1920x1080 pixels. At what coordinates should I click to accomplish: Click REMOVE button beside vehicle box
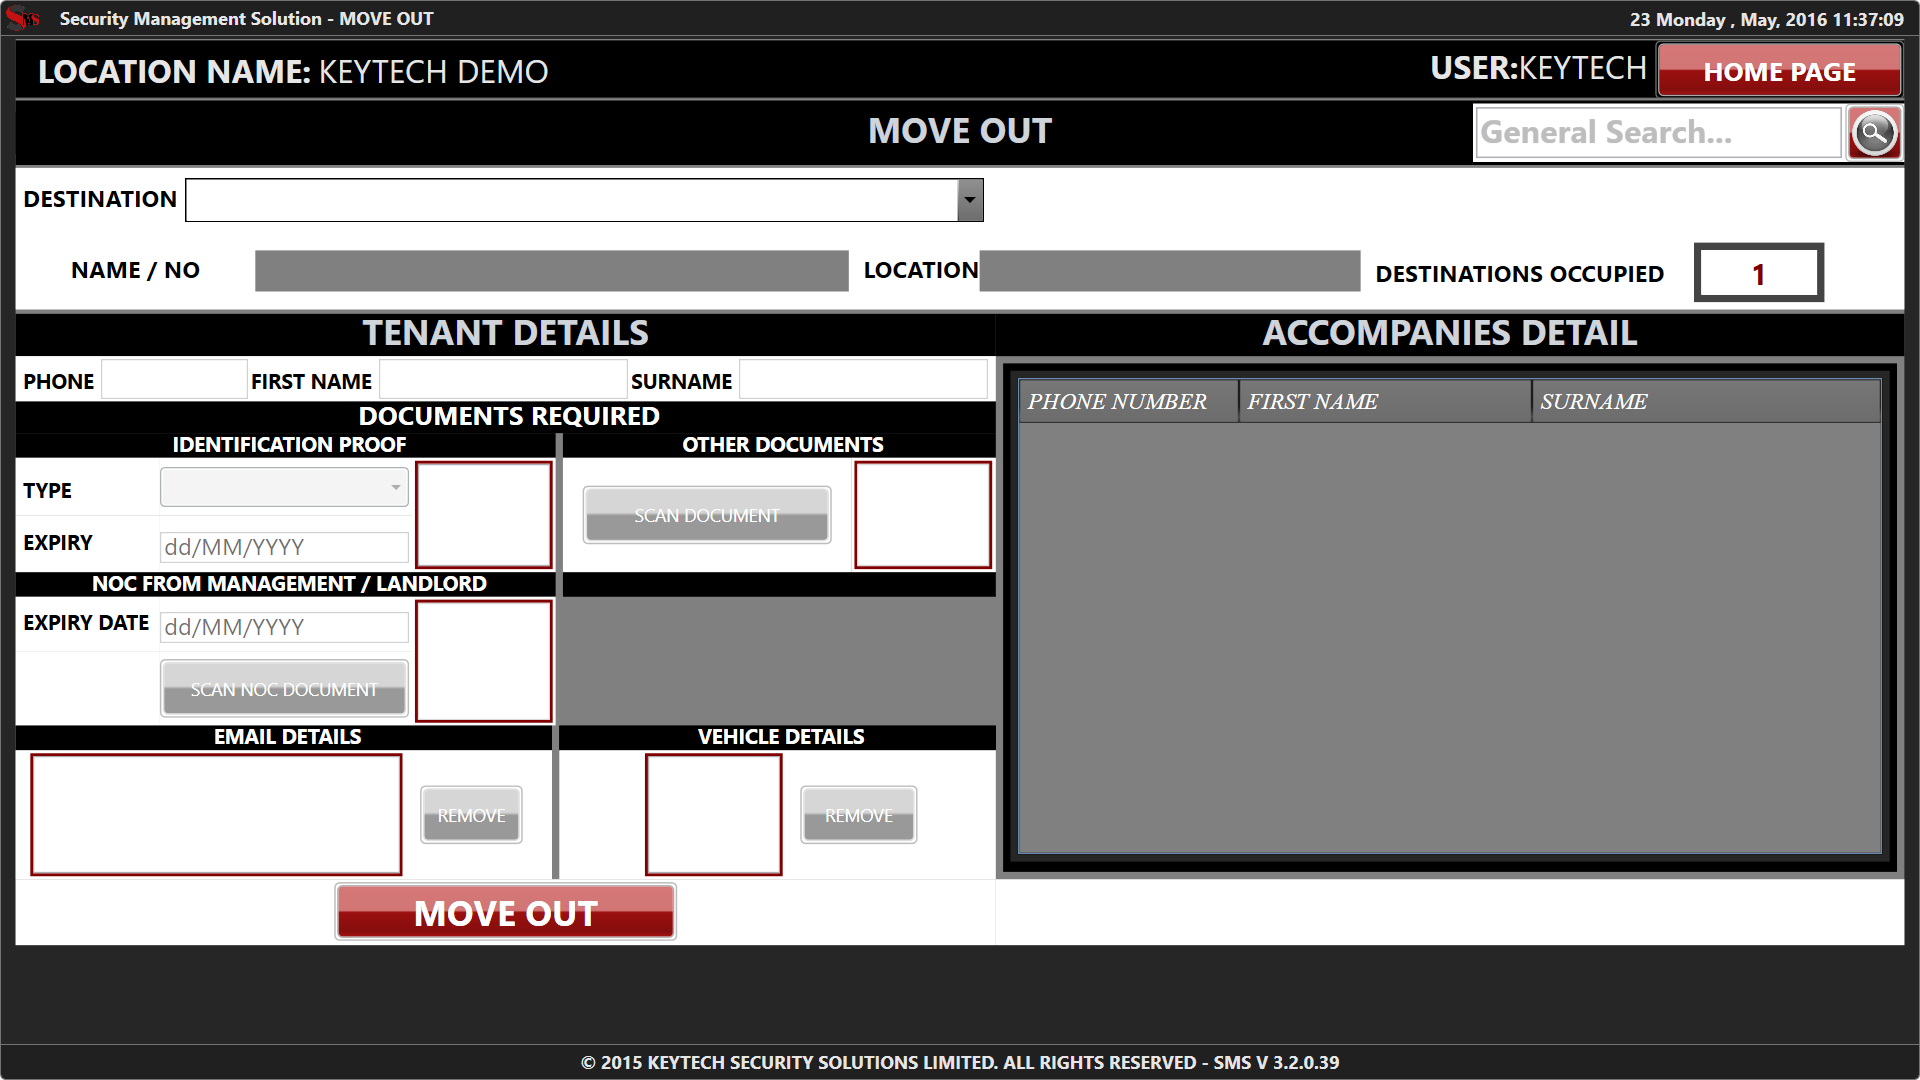[858, 815]
